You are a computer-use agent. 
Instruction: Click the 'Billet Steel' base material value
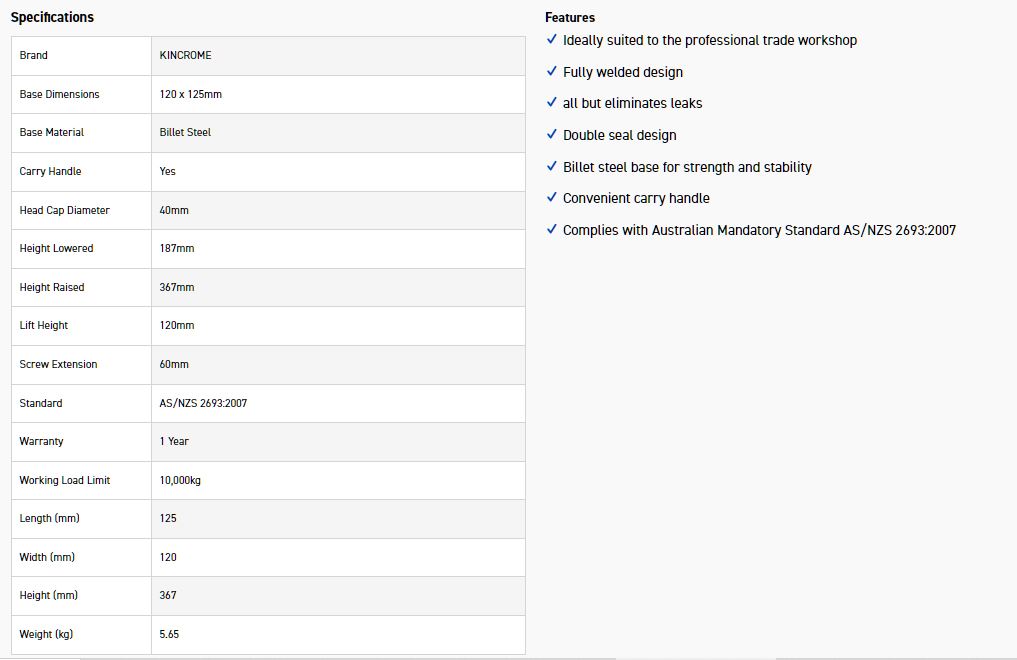pos(185,132)
